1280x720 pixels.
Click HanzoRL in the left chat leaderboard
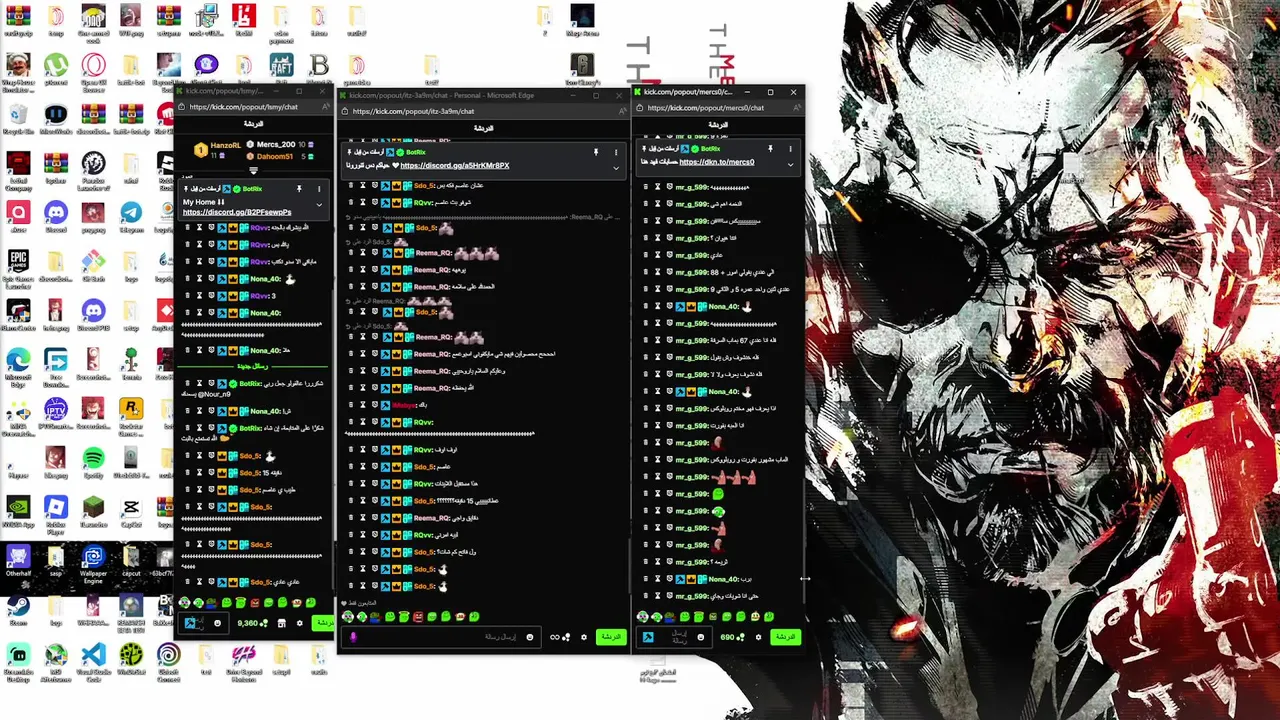225,145
